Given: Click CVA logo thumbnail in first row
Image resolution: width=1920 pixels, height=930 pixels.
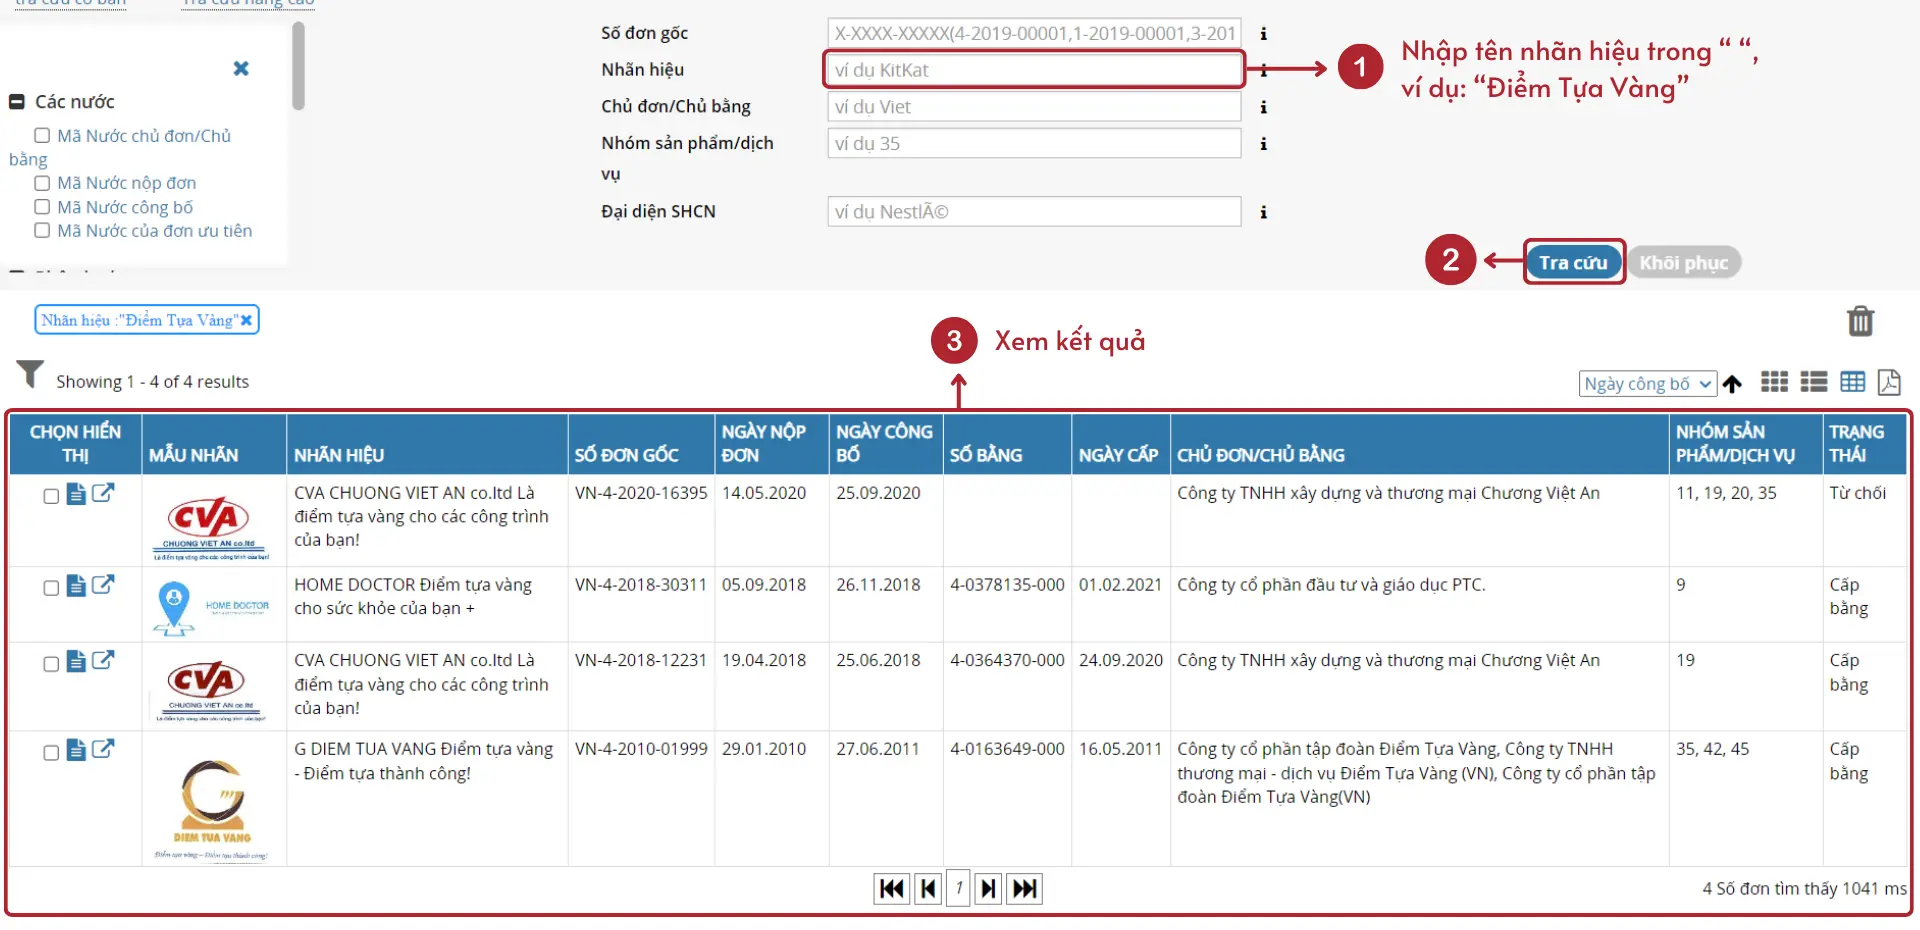Looking at the screenshot, I should (x=210, y=527).
